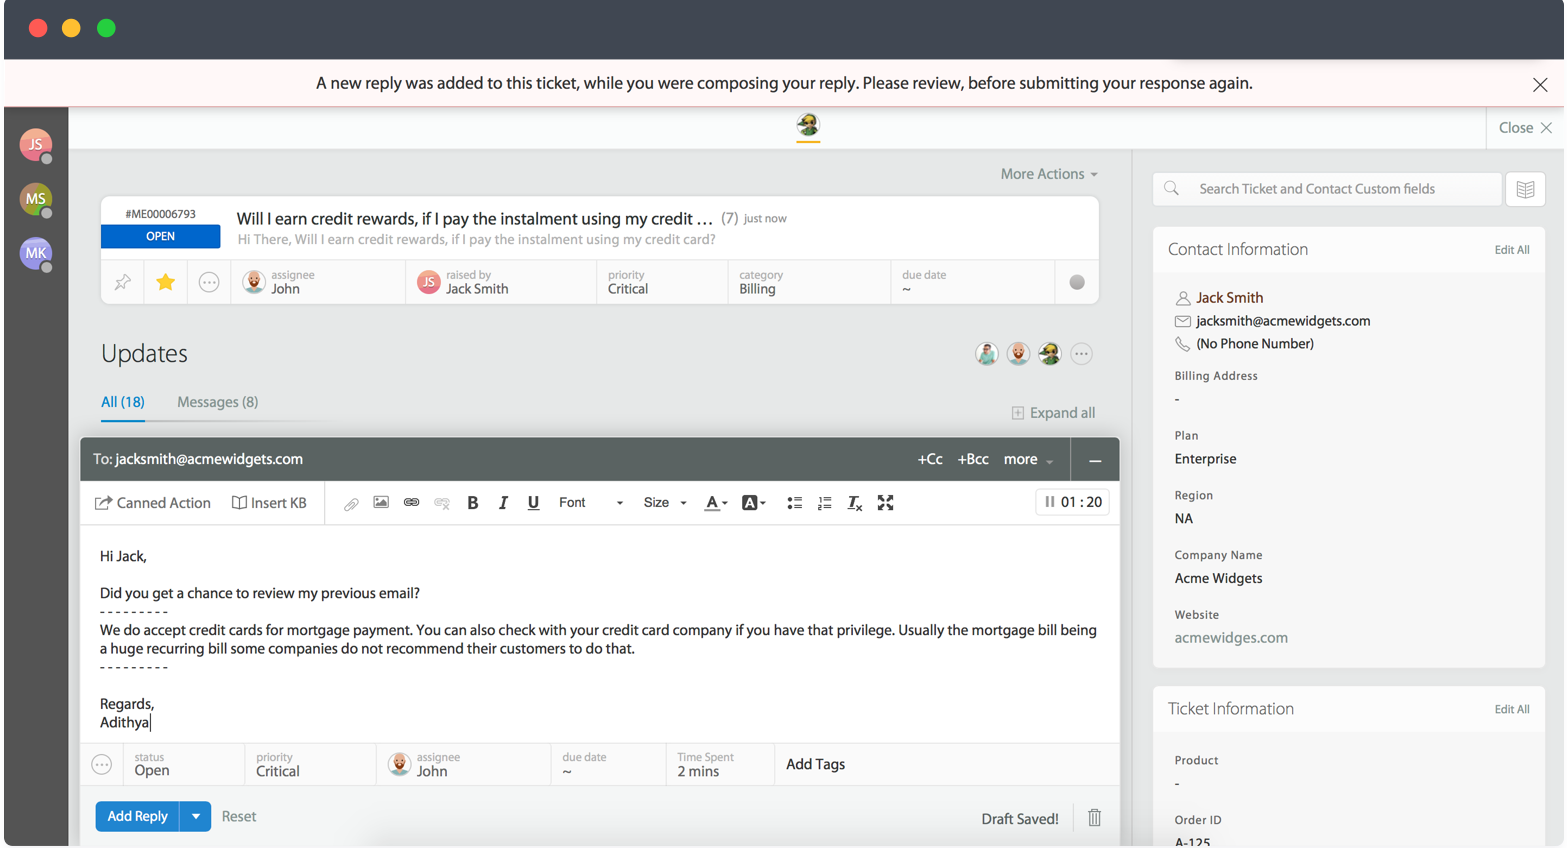Image resolution: width=1567 pixels, height=848 pixels.
Task: Open the ticket tab avatar at top
Action: (808, 125)
